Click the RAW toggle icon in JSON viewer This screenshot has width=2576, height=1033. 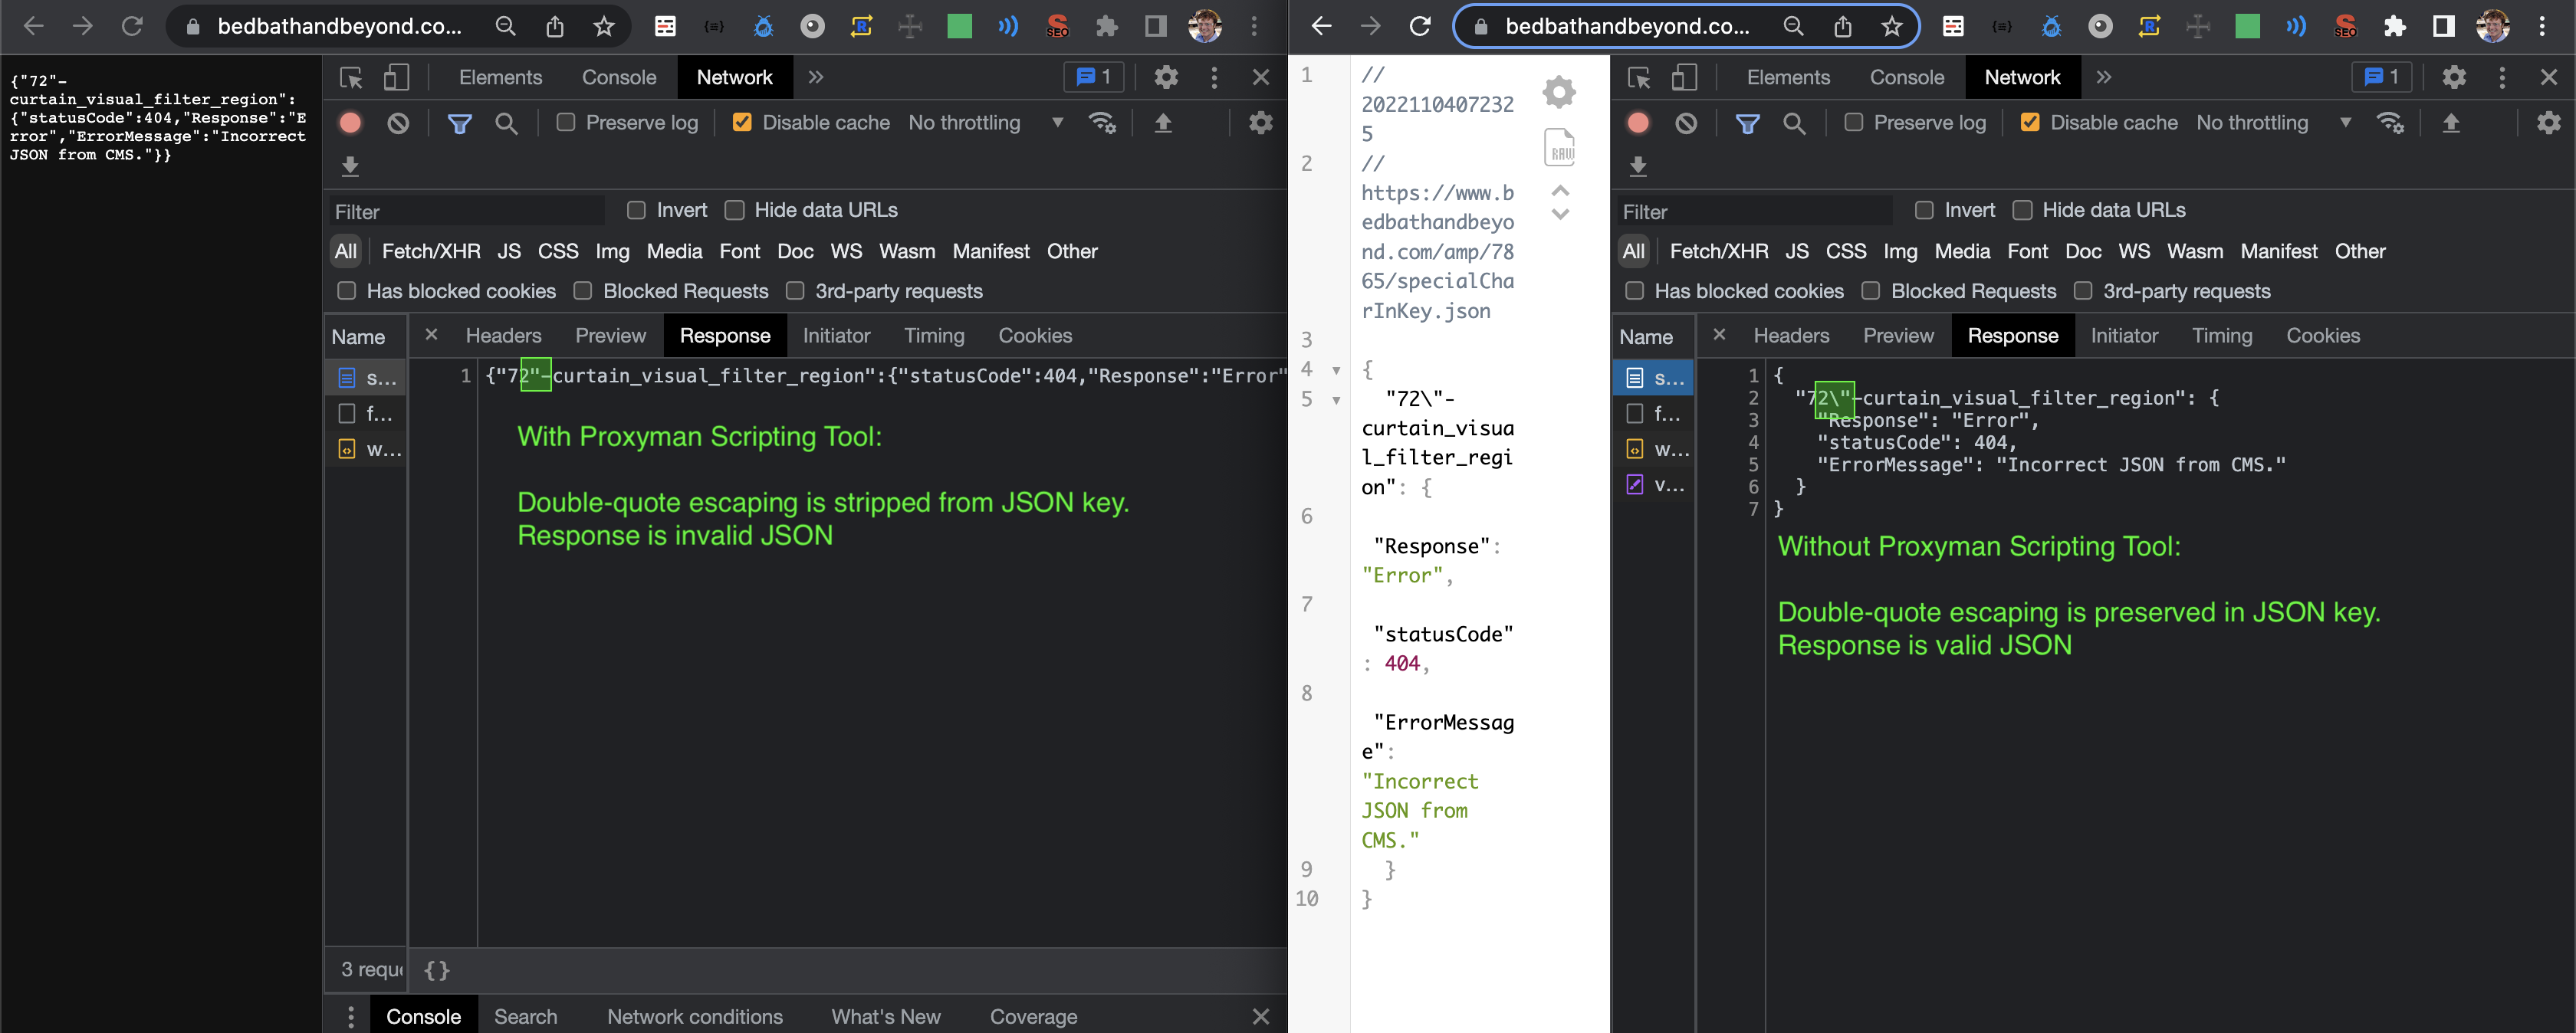(1559, 147)
